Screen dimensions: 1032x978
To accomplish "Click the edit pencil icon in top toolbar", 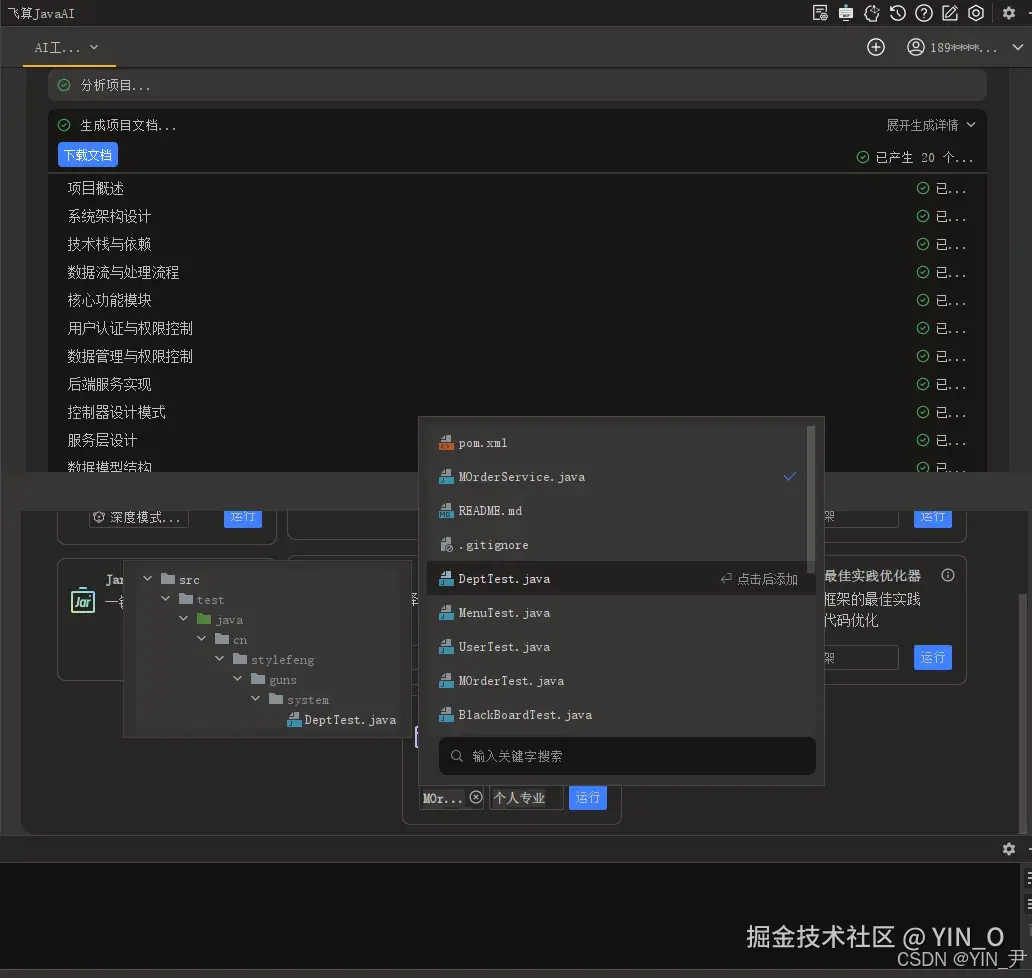I will coord(949,13).
